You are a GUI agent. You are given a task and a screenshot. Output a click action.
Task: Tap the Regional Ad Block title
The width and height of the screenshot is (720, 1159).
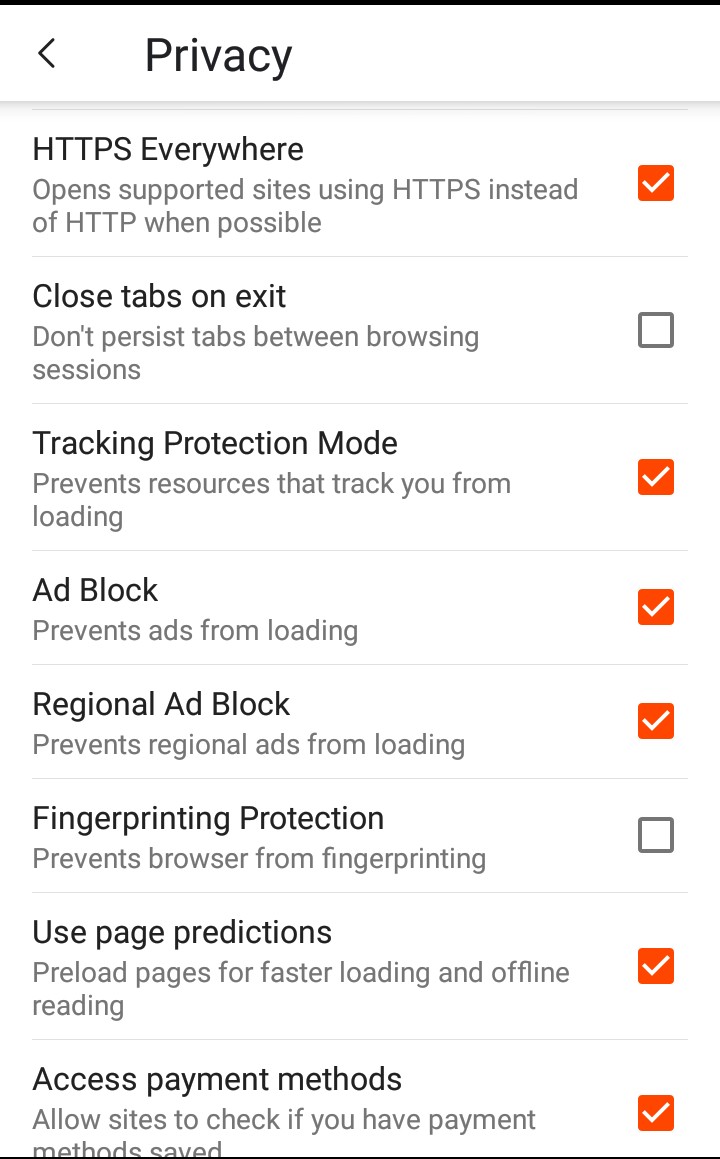coord(161,704)
